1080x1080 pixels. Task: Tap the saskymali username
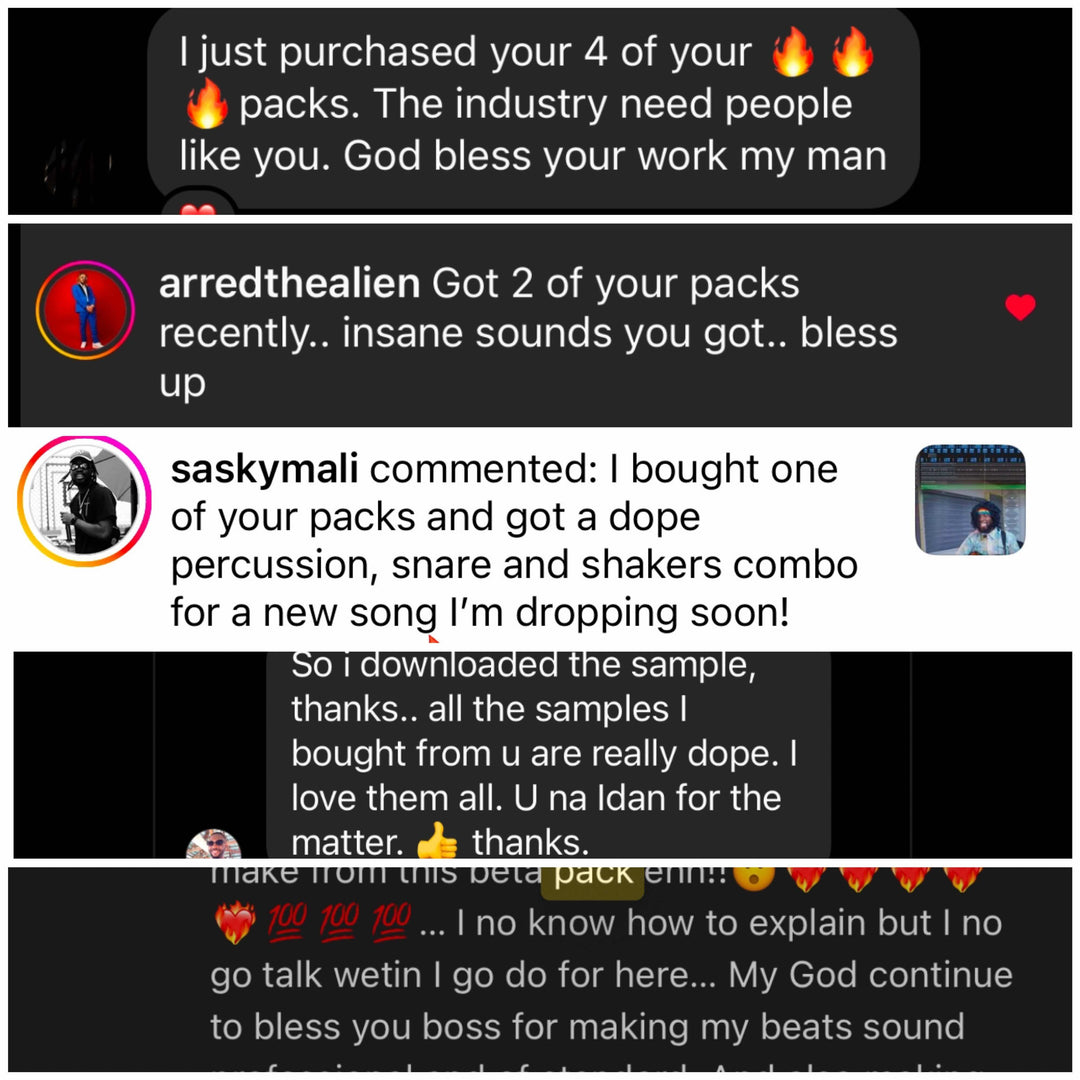point(264,469)
